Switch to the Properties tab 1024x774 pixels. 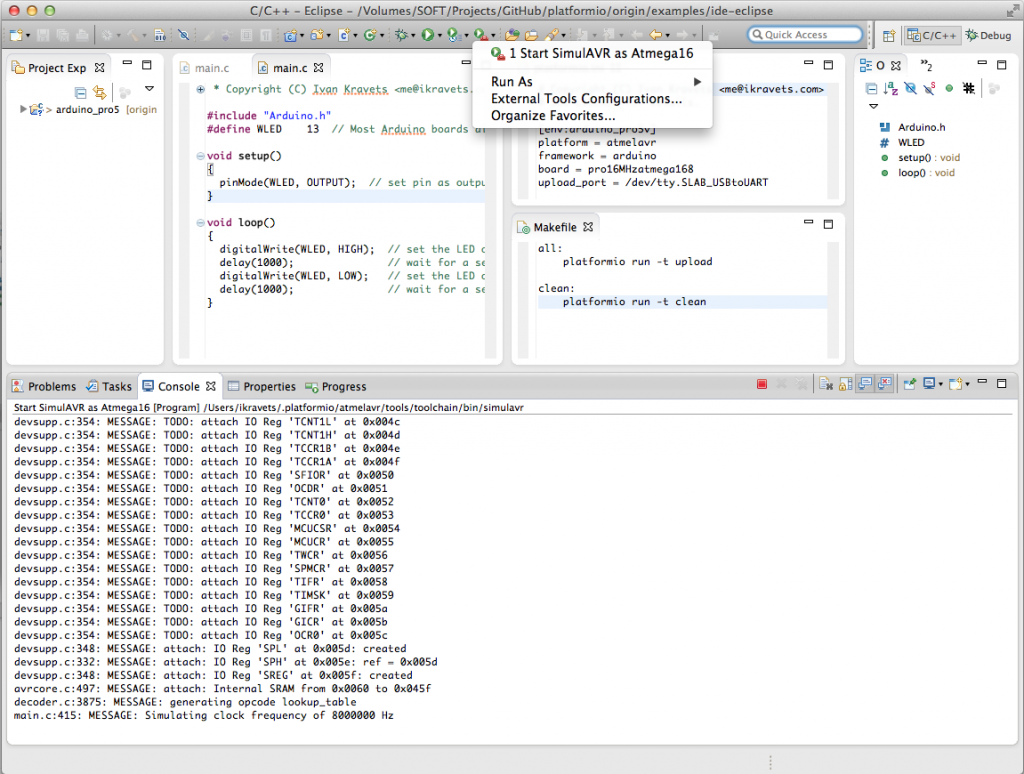point(262,387)
